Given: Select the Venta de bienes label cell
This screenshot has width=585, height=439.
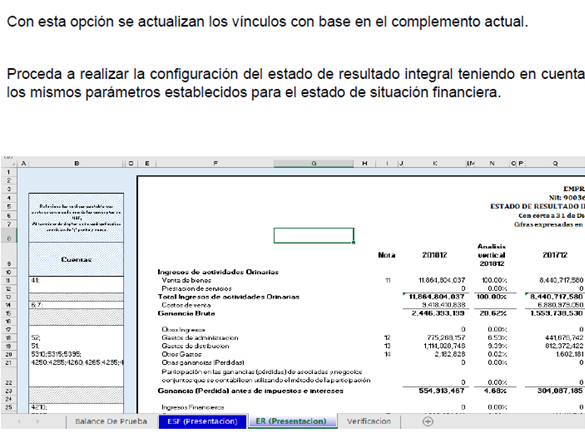Looking at the screenshot, I should pyautogui.click(x=186, y=280).
